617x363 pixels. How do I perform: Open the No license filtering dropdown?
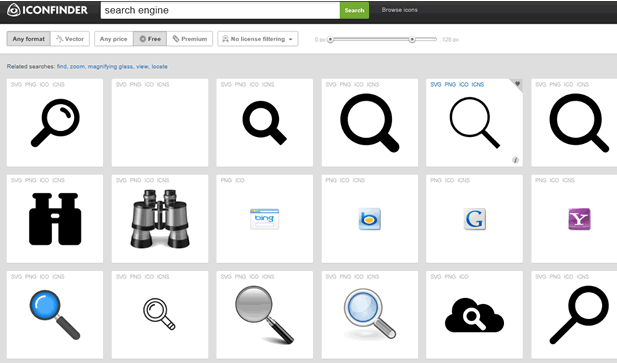258,39
